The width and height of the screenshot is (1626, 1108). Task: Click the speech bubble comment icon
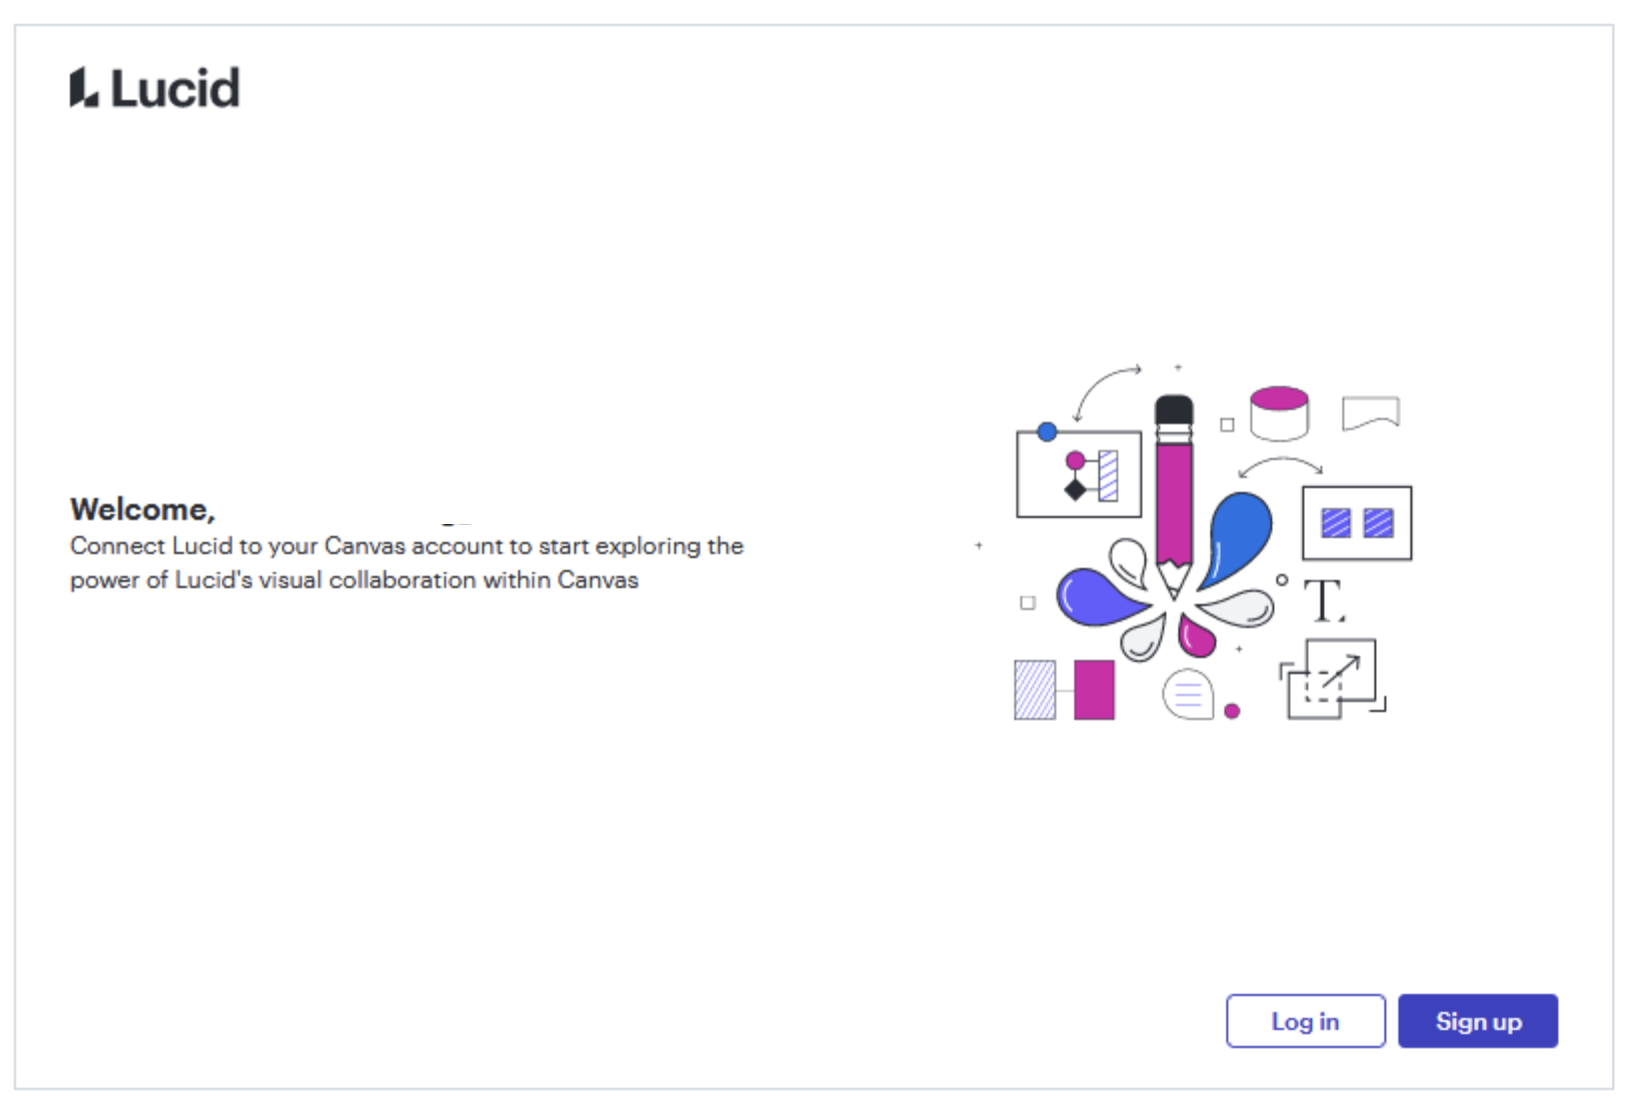[1188, 693]
